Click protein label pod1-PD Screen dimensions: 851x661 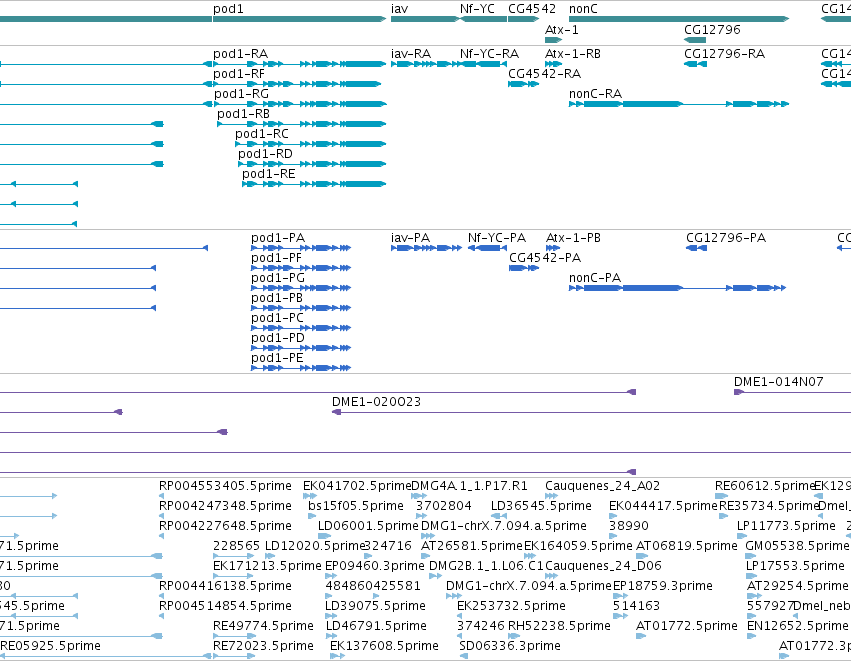coord(278,338)
